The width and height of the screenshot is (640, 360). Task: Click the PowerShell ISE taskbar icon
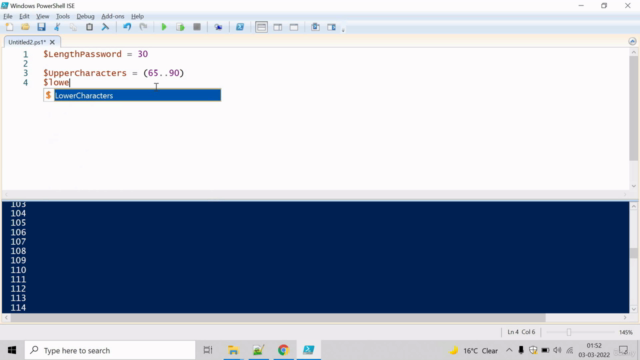[309, 350]
